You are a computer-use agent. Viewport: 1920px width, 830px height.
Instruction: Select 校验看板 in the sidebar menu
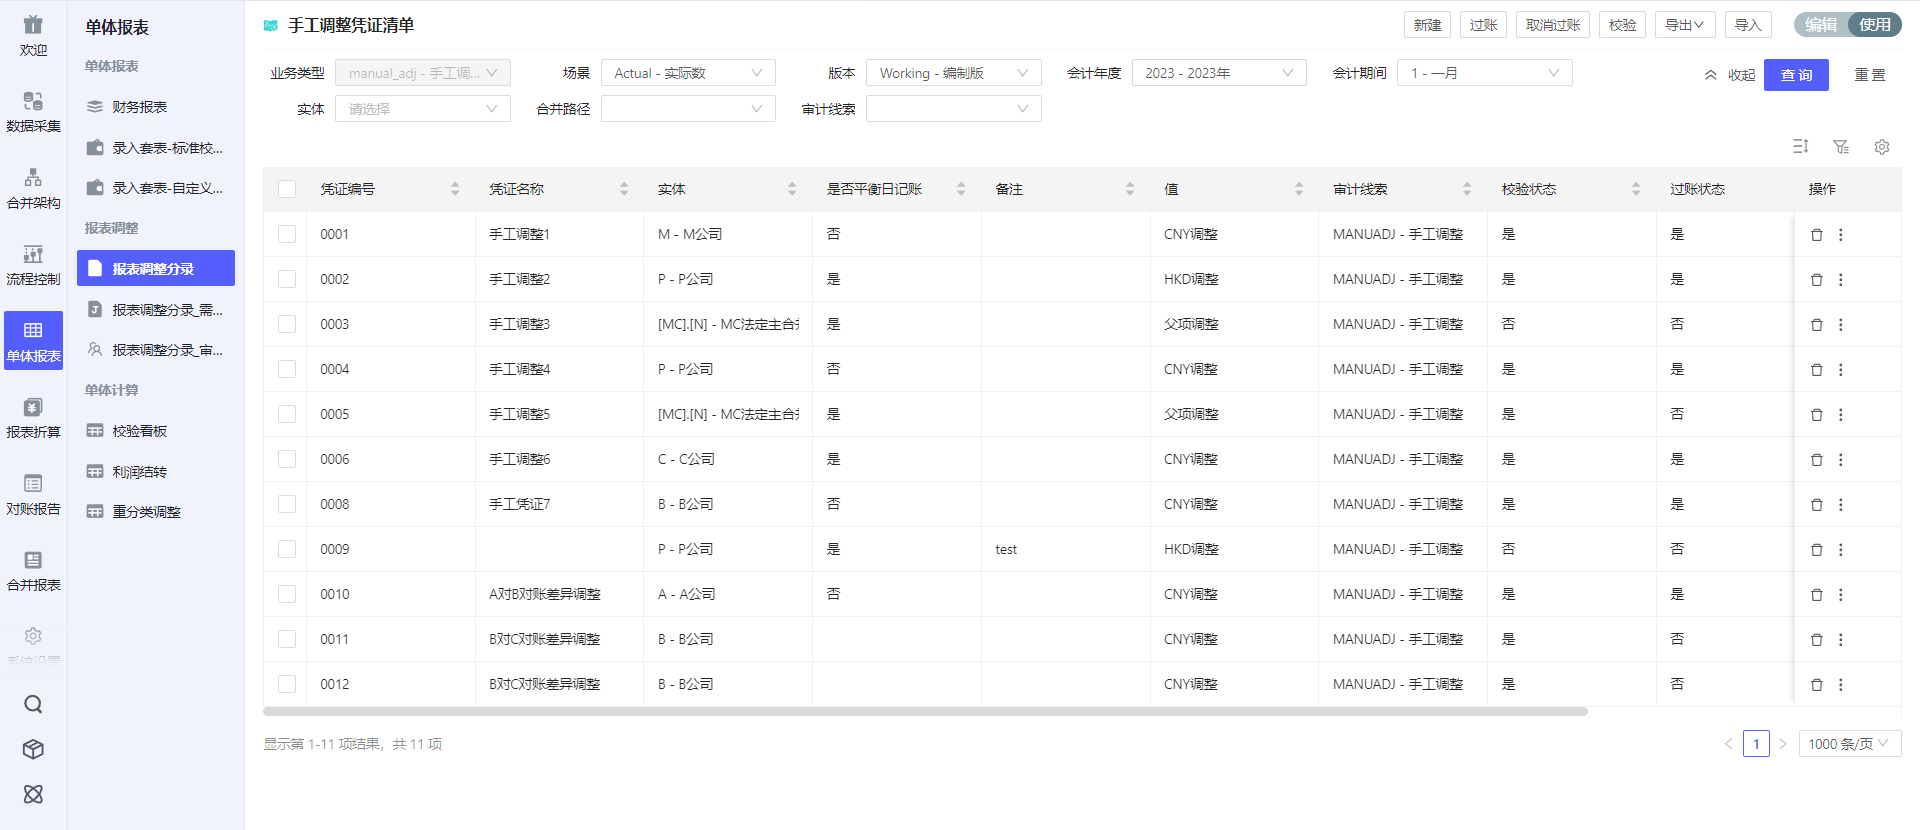coord(140,431)
